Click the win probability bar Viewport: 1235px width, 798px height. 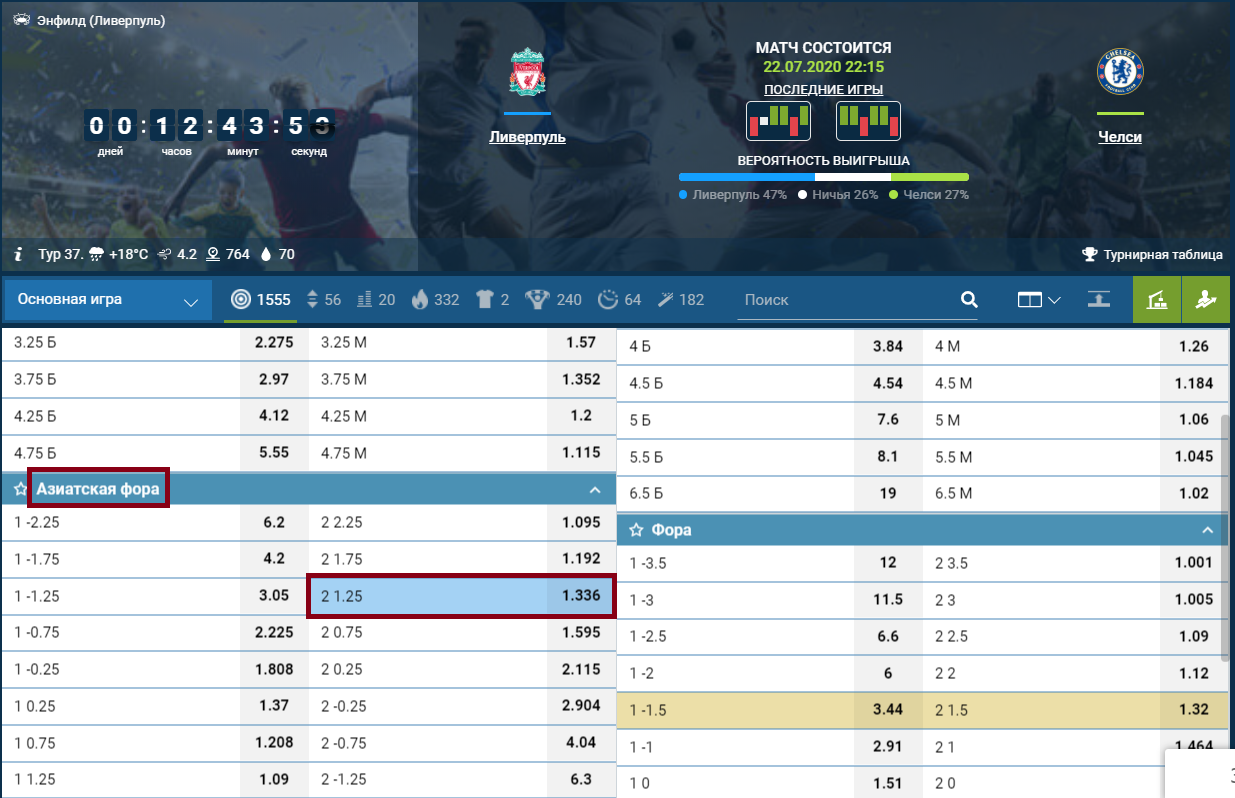point(823,177)
